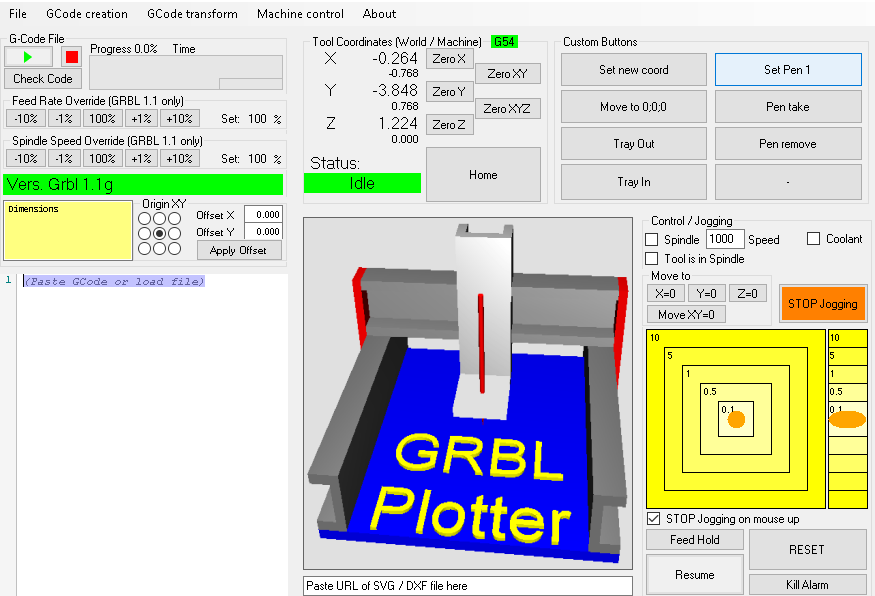875x596 pixels.
Task: Click the Z=0 move button
Action: coord(748,294)
